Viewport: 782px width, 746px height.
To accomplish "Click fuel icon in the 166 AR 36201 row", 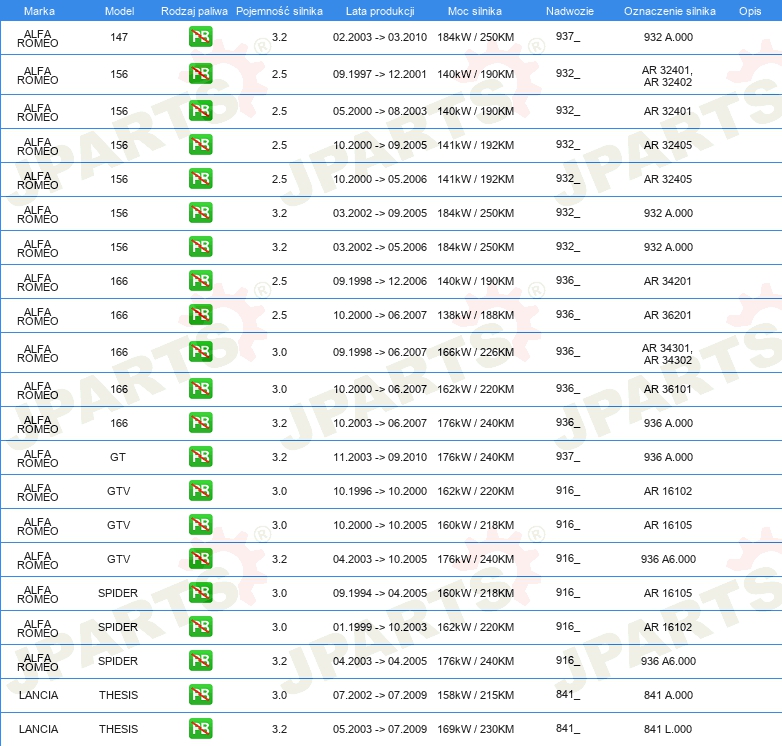I will pos(200,315).
